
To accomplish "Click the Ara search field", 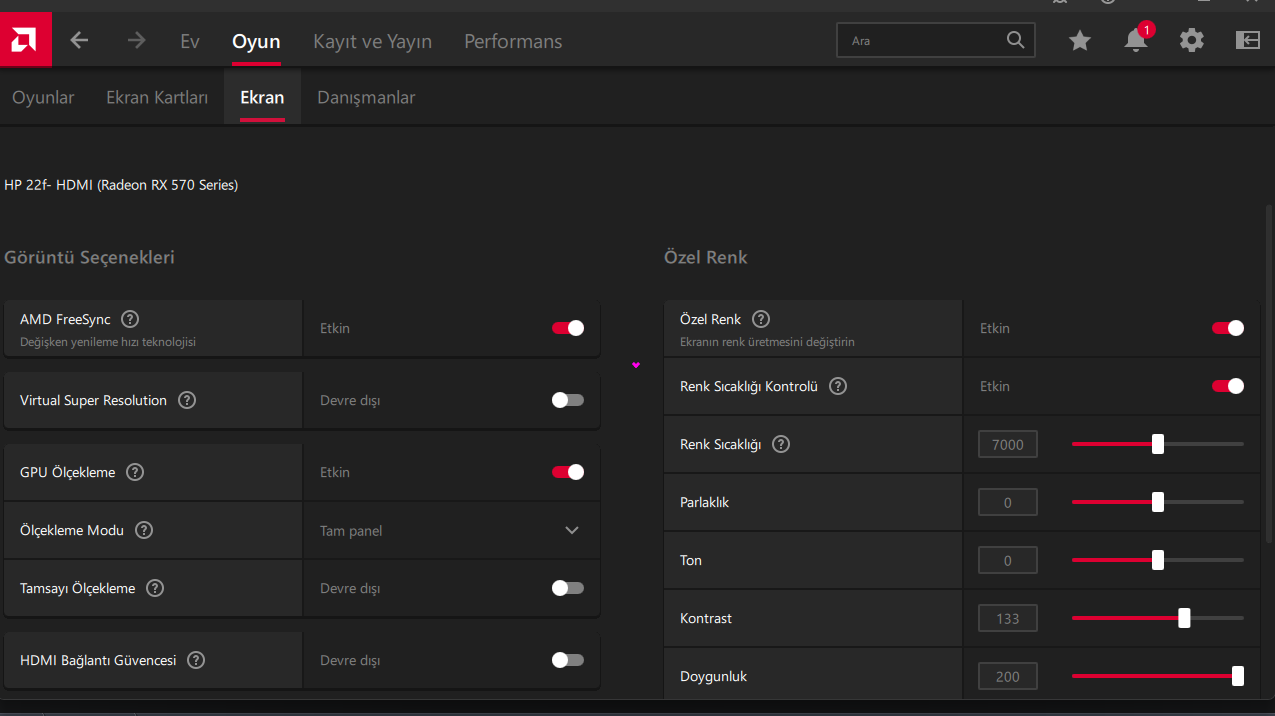I will [935, 40].
